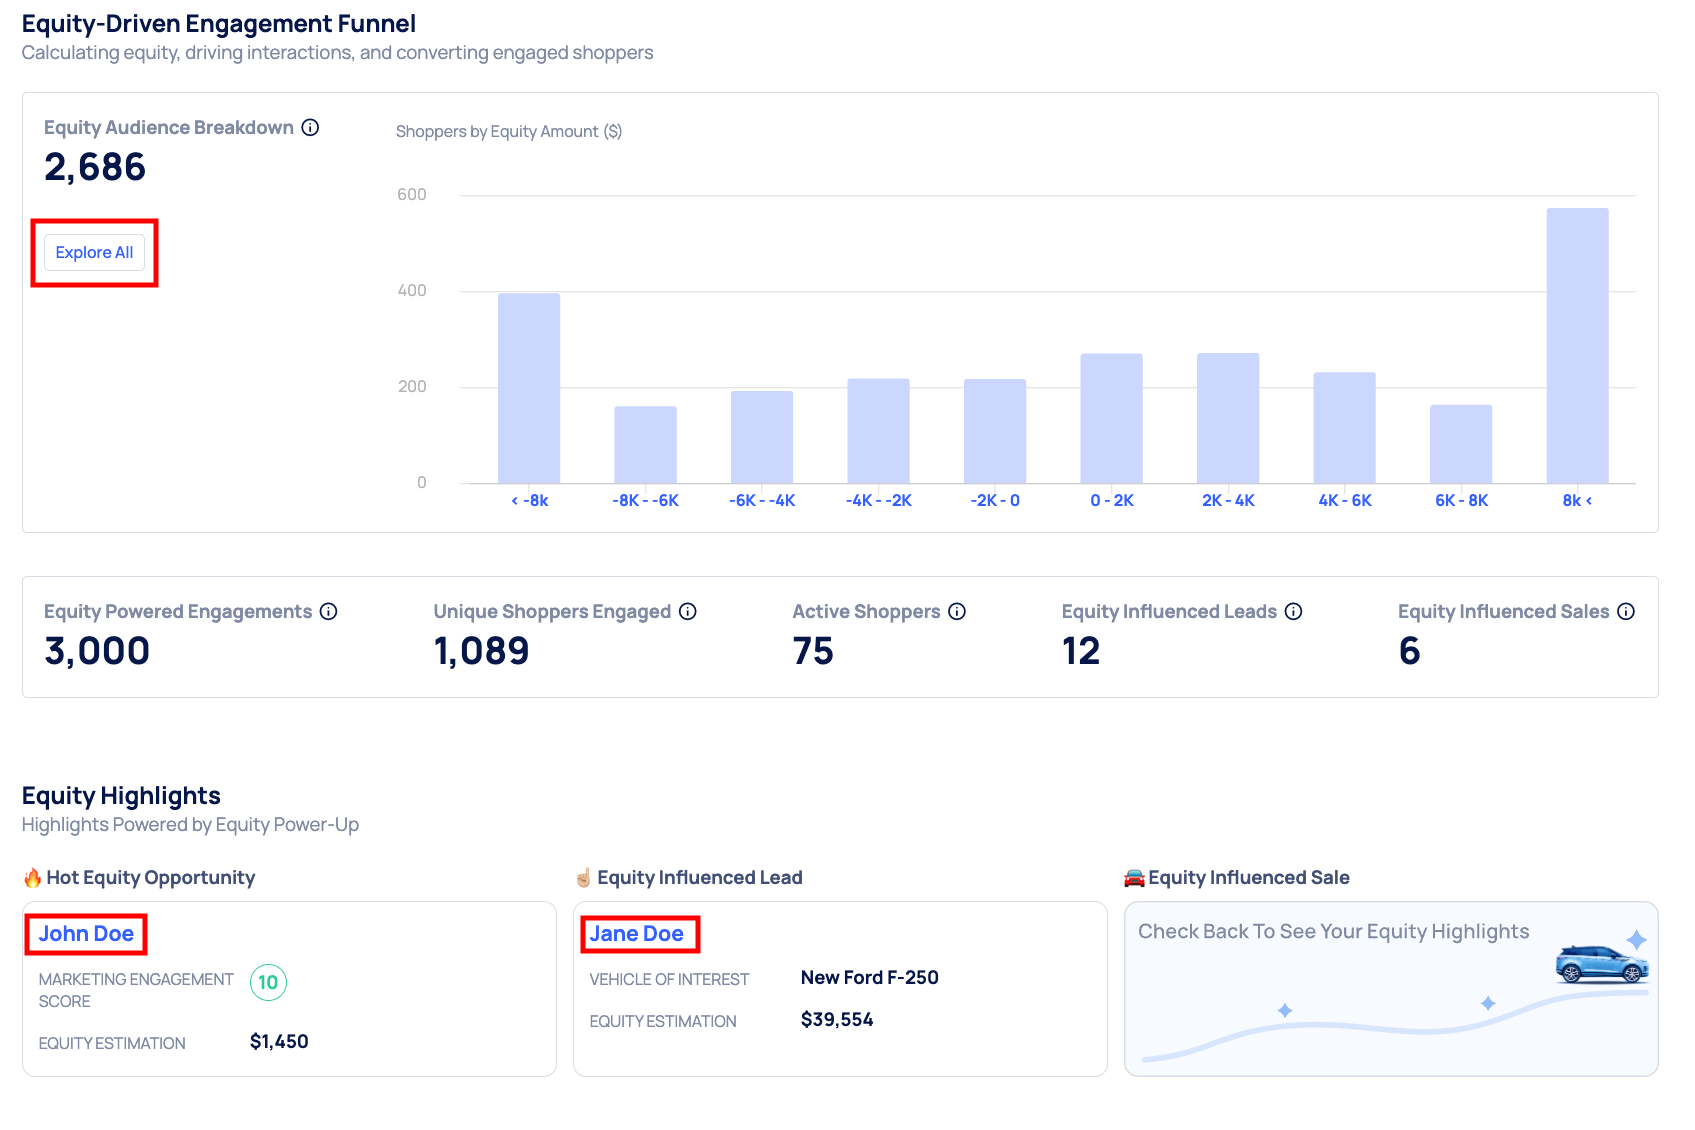Open Jane Doe's lead profile link
Image resolution: width=1695 pixels, height=1130 pixels.
636,934
